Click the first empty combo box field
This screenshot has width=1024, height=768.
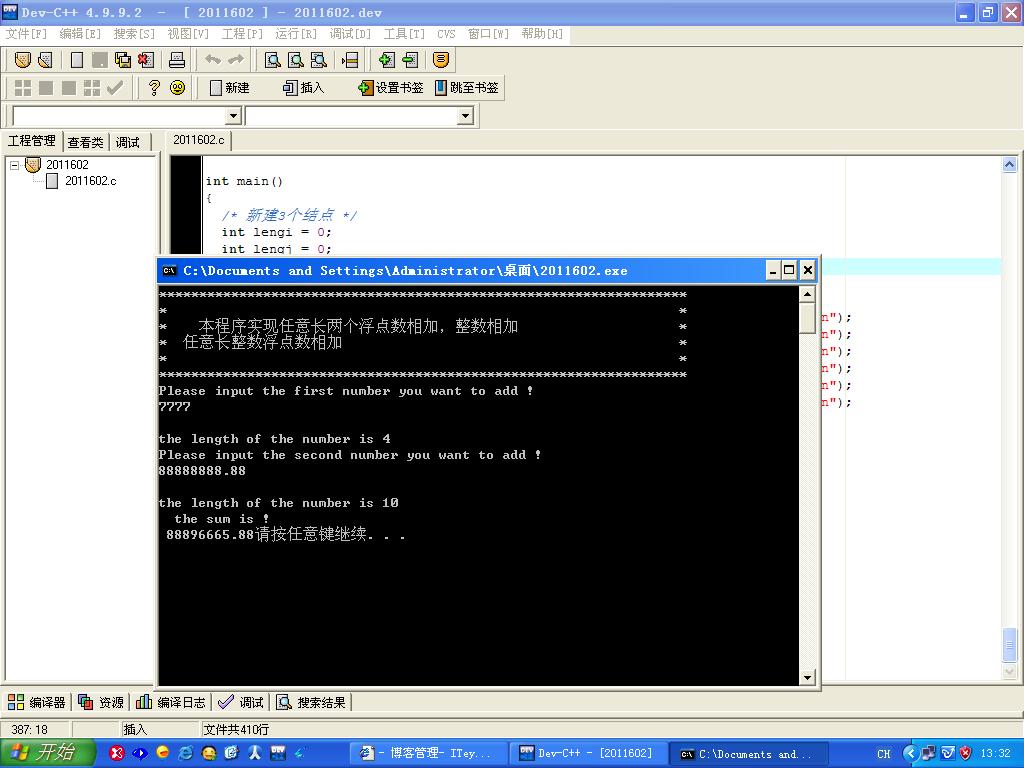(x=120, y=116)
